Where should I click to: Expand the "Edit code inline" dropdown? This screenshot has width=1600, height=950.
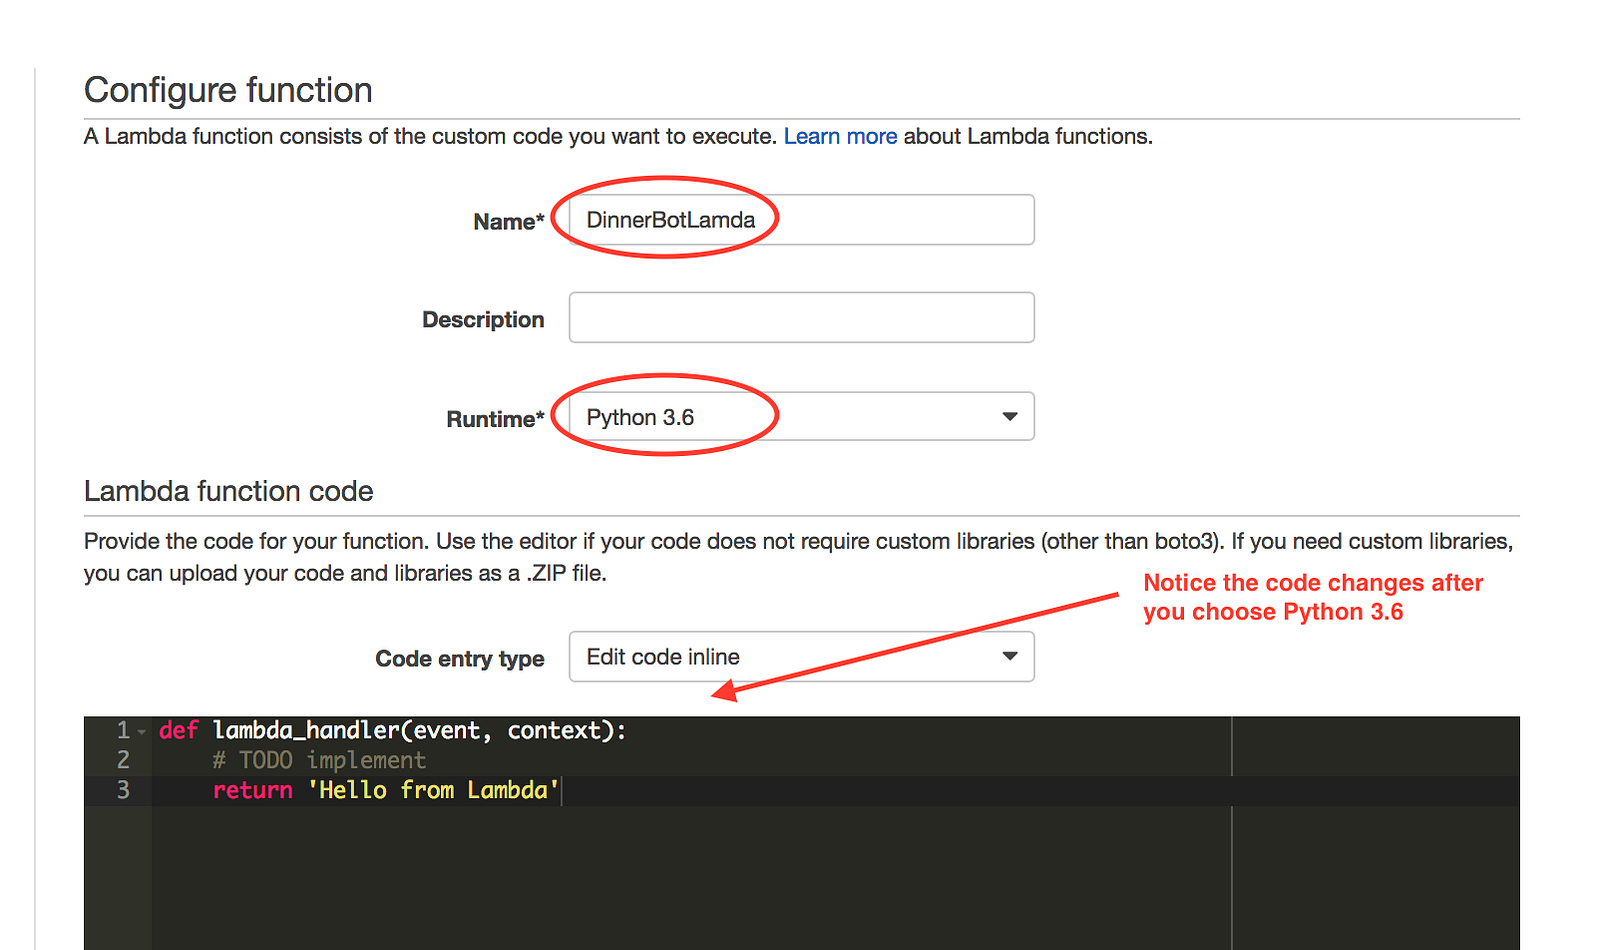pyautogui.click(x=780, y=657)
